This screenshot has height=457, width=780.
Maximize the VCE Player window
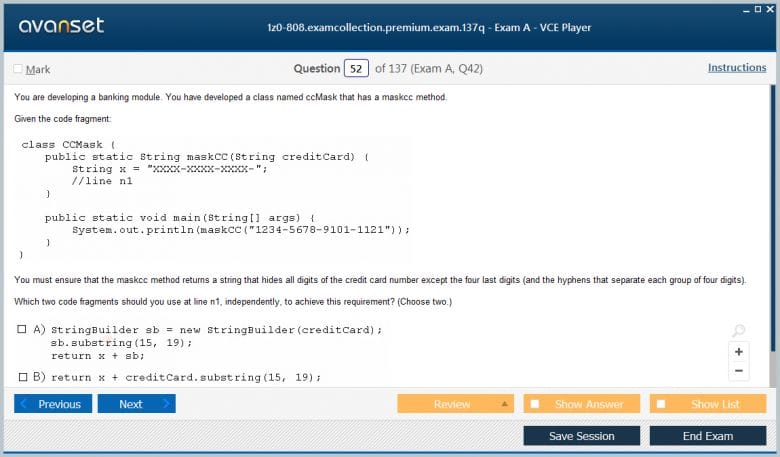tap(758, 9)
